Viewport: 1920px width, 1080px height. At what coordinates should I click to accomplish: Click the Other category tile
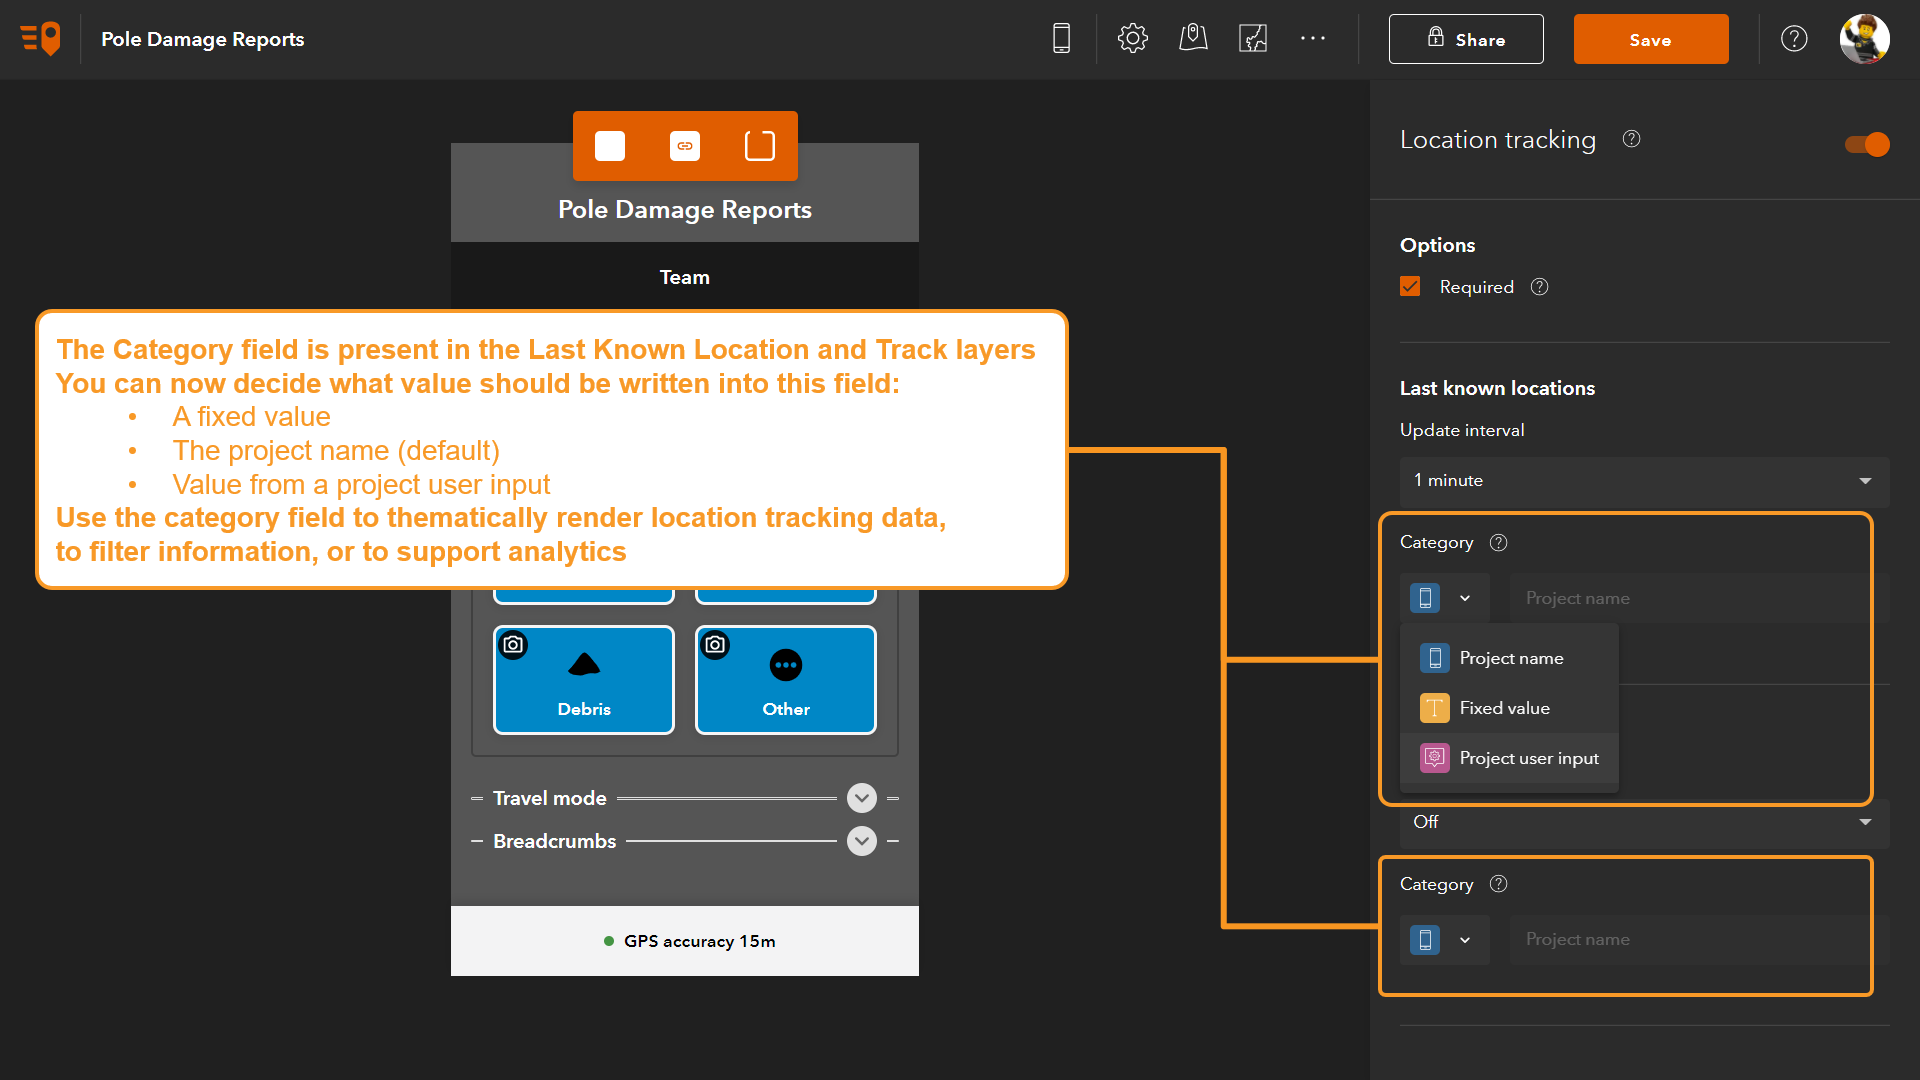pos(785,680)
